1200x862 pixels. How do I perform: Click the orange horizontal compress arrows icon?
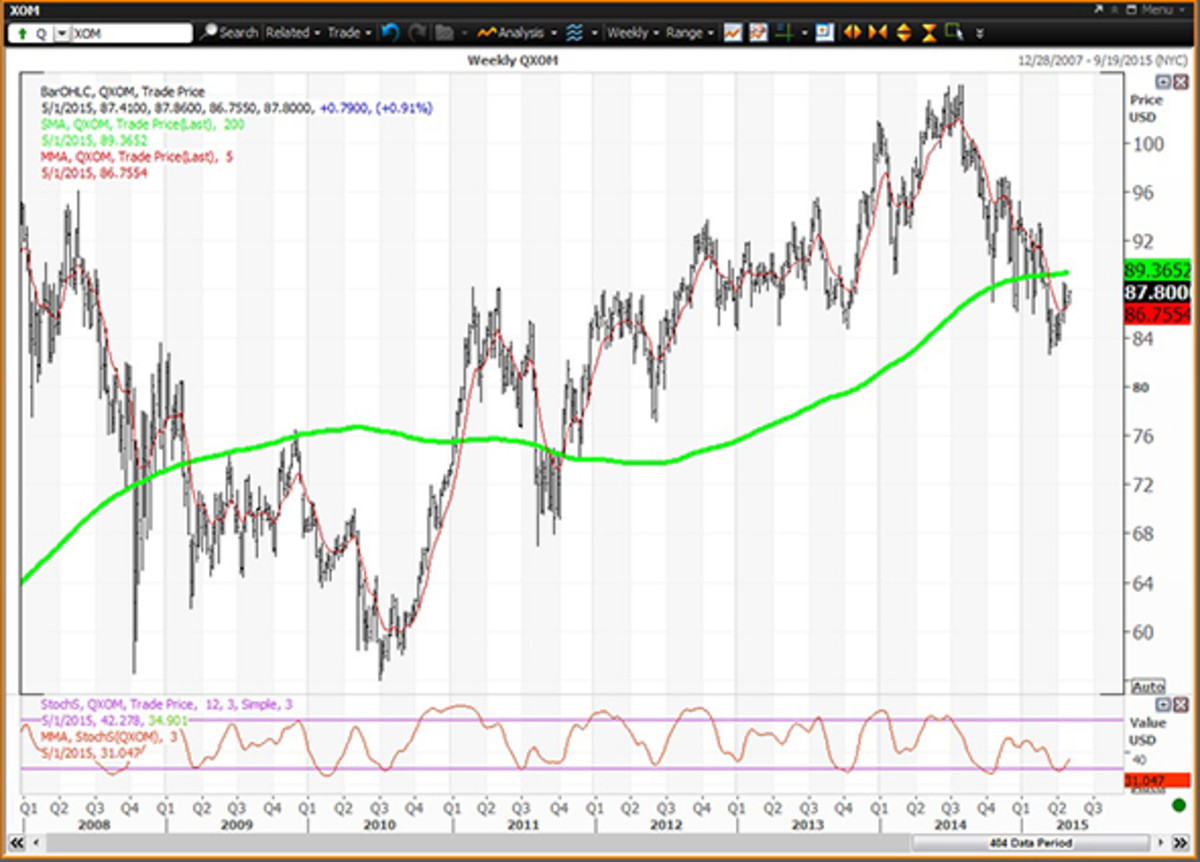pyautogui.click(x=878, y=33)
